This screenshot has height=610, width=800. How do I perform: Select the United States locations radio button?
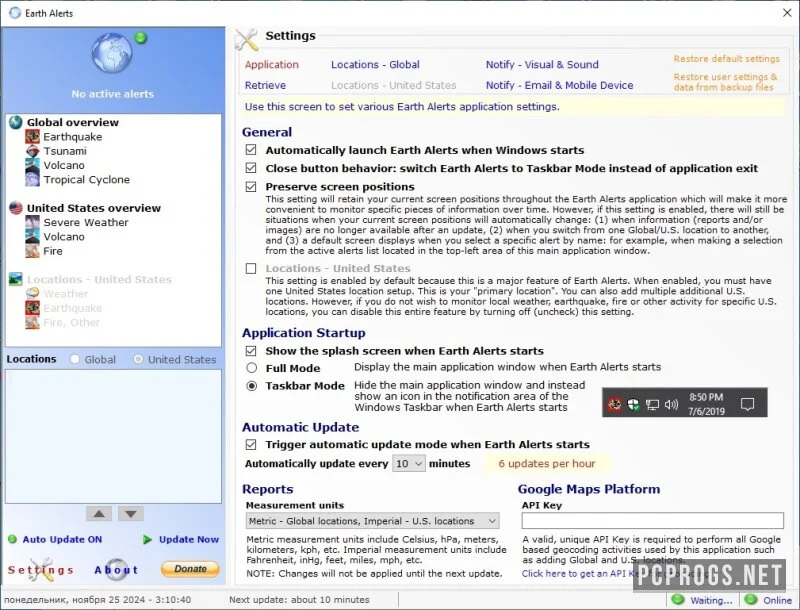pos(138,359)
